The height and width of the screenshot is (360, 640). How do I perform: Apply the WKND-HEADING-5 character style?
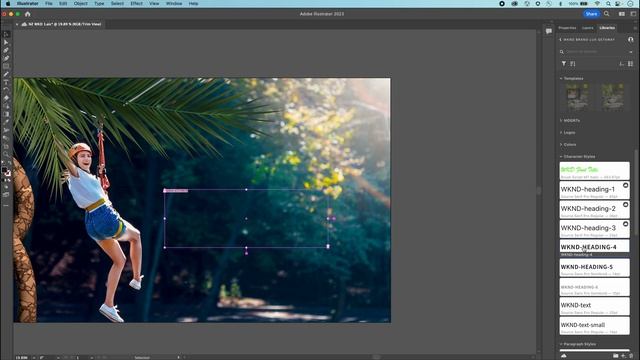coord(594,268)
